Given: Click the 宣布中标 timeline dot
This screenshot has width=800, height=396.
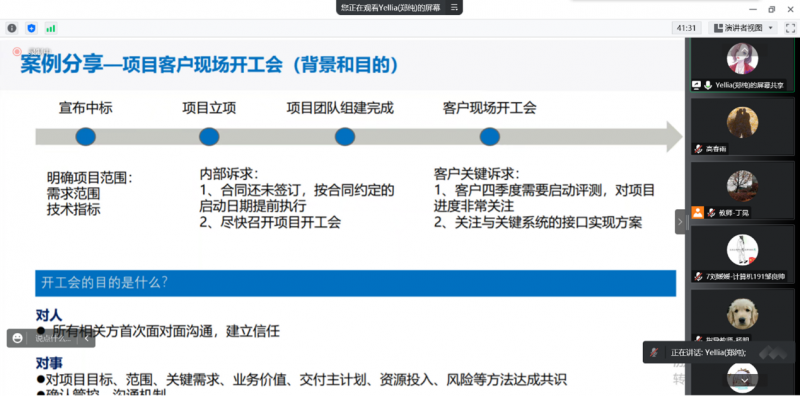Looking at the screenshot, I should (85, 137).
